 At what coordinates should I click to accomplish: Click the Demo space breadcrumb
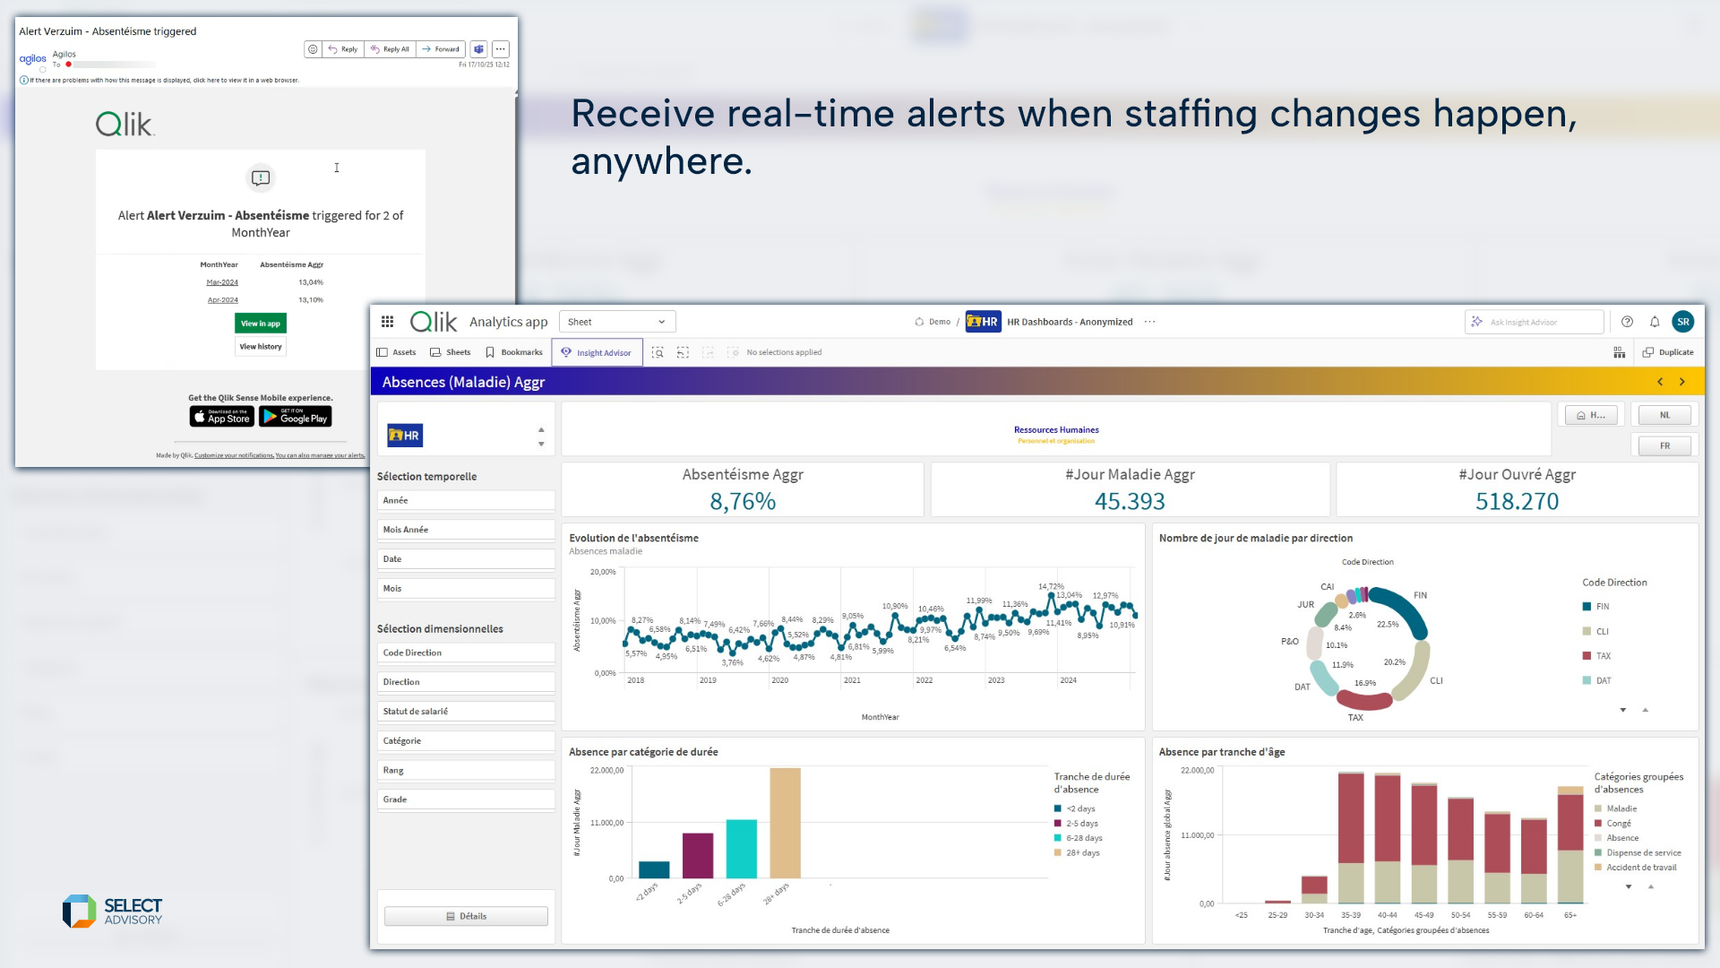click(933, 322)
